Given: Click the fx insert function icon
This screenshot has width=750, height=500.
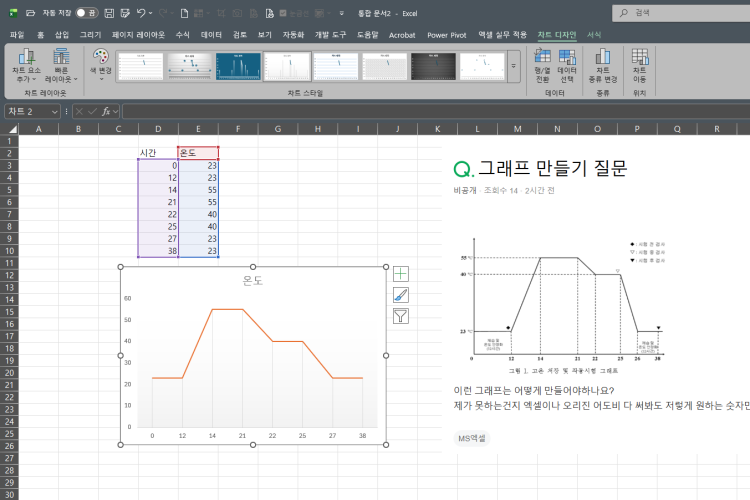Looking at the screenshot, I should [x=106, y=111].
